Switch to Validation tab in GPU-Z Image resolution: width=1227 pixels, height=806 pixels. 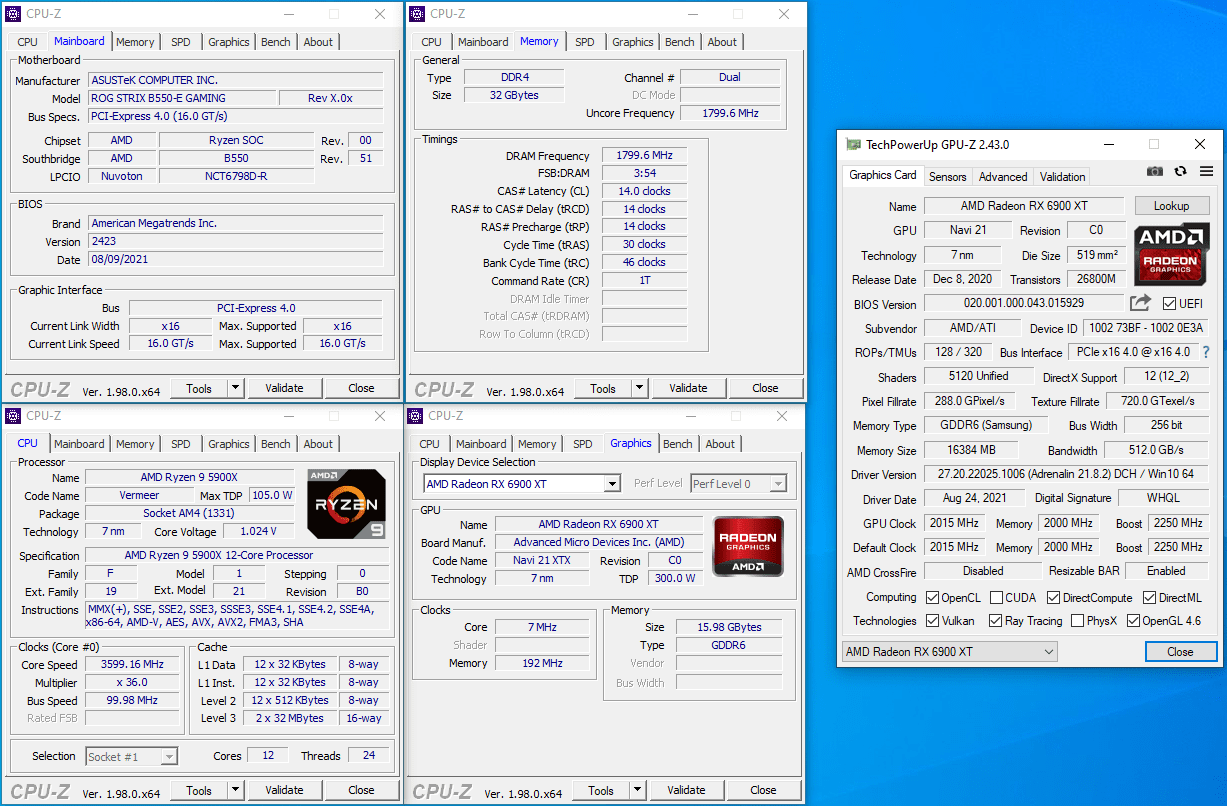pyautogui.click(x=1062, y=177)
